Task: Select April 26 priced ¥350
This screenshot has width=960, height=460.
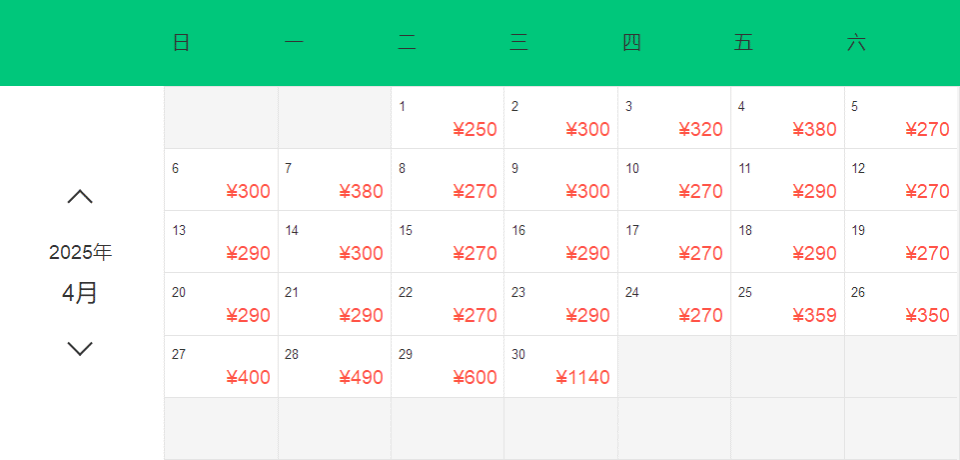Action: (901, 304)
